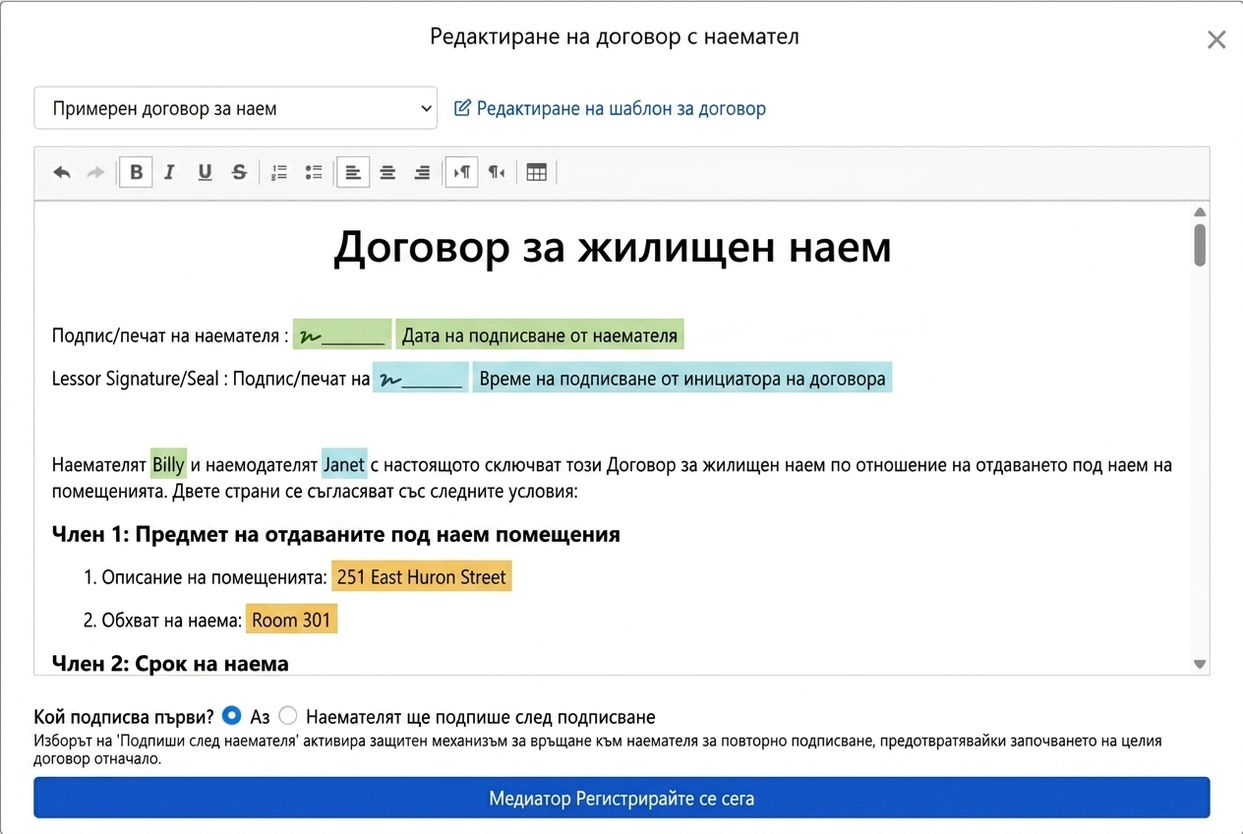Viewport: 1243px width, 834px height.
Task: Click the Член 2: Срок на наема heading
Action: [x=170, y=663]
